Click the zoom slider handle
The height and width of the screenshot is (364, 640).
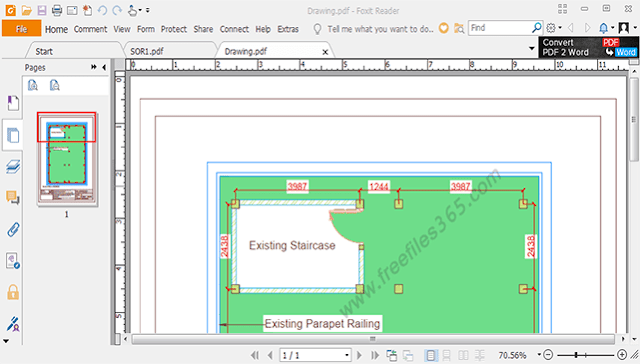(x=576, y=355)
